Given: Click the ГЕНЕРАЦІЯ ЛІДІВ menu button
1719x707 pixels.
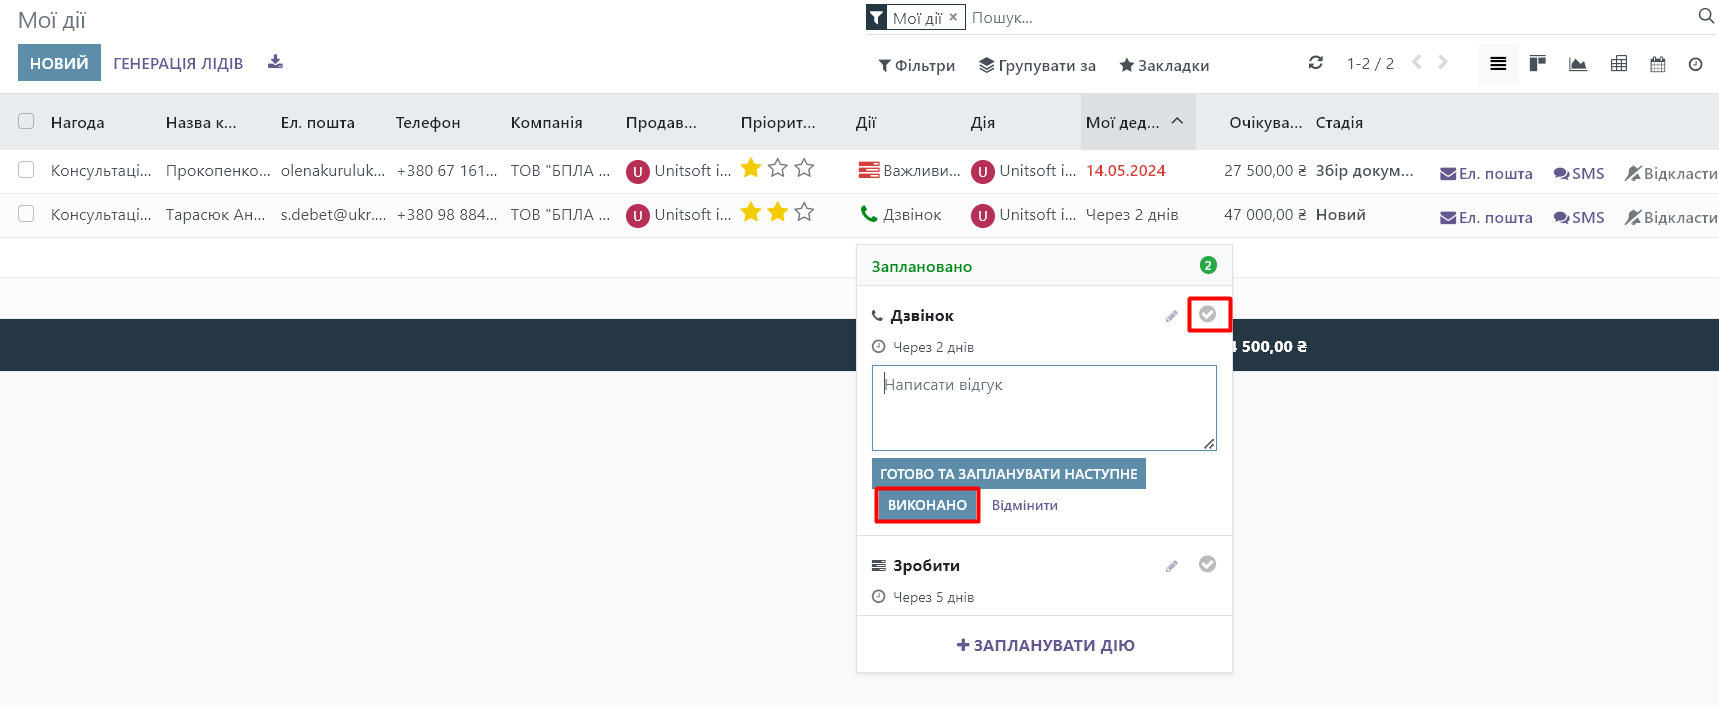Looking at the screenshot, I should pyautogui.click(x=178, y=63).
